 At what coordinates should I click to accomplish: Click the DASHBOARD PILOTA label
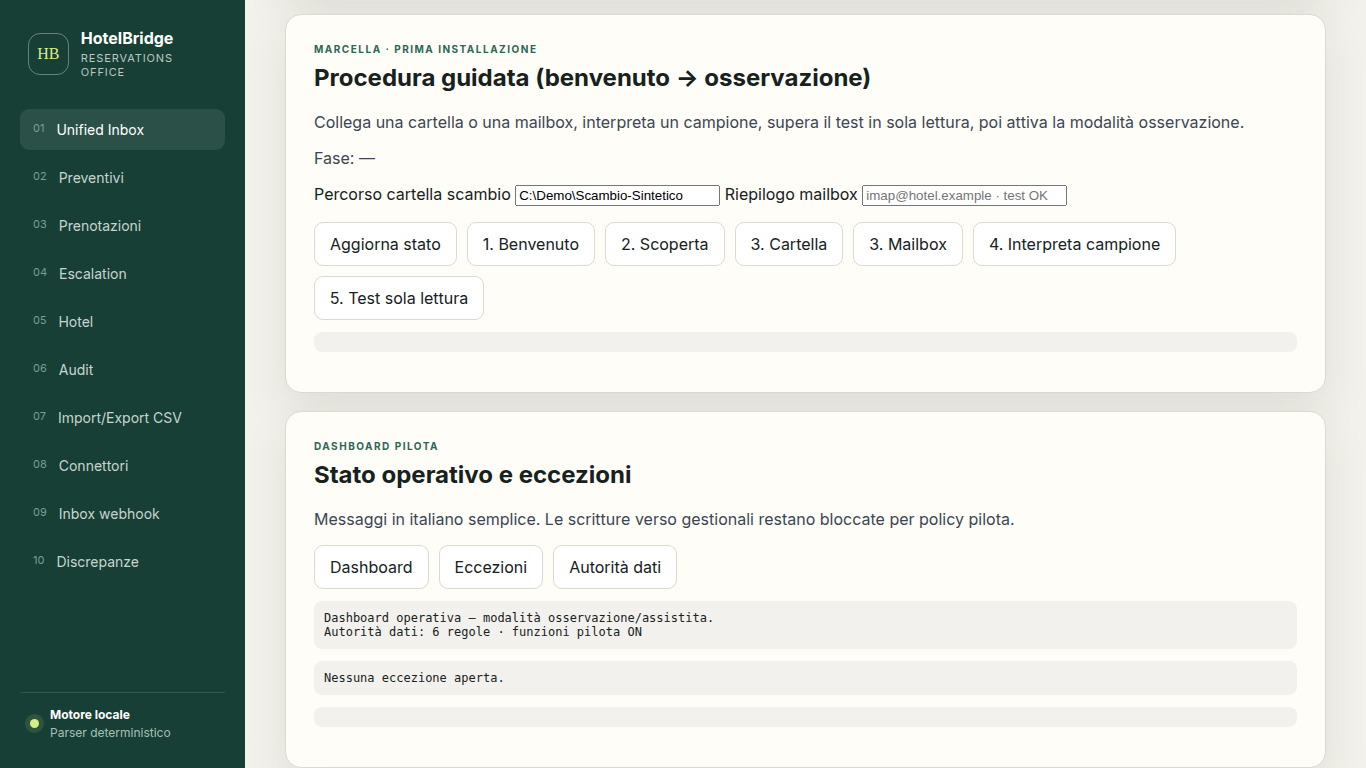[376, 446]
